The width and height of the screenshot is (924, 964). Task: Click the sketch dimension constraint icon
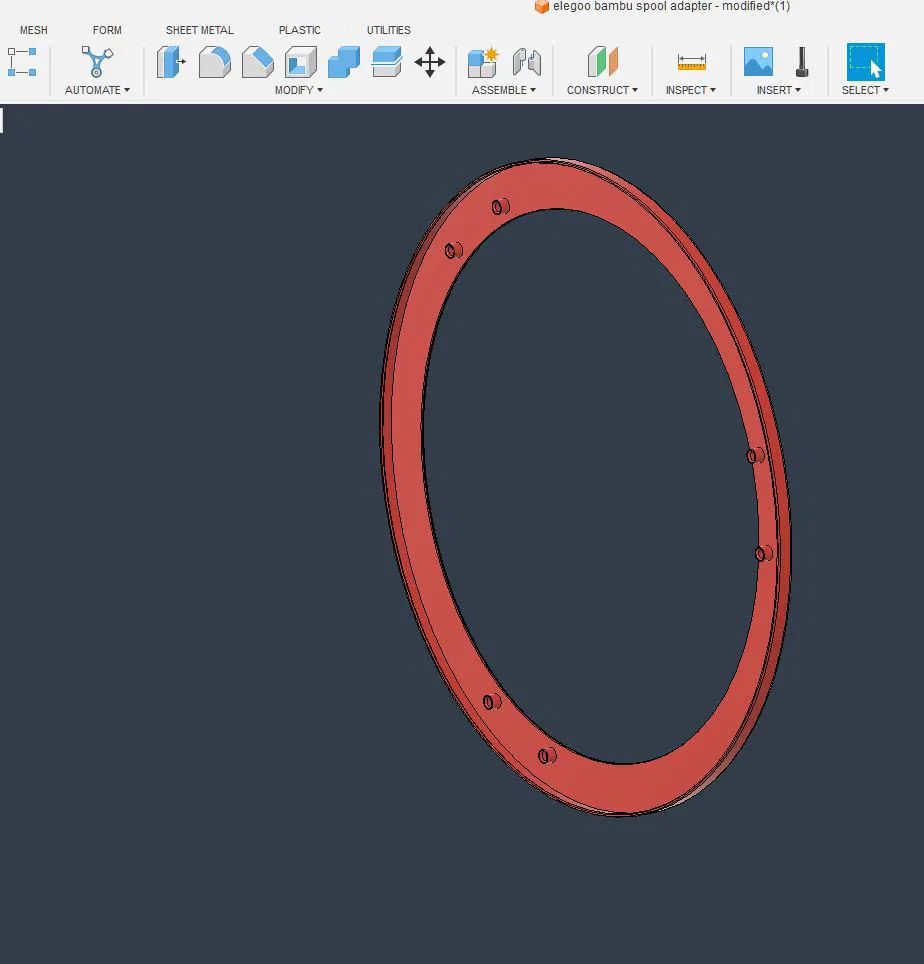(x=22, y=62)
